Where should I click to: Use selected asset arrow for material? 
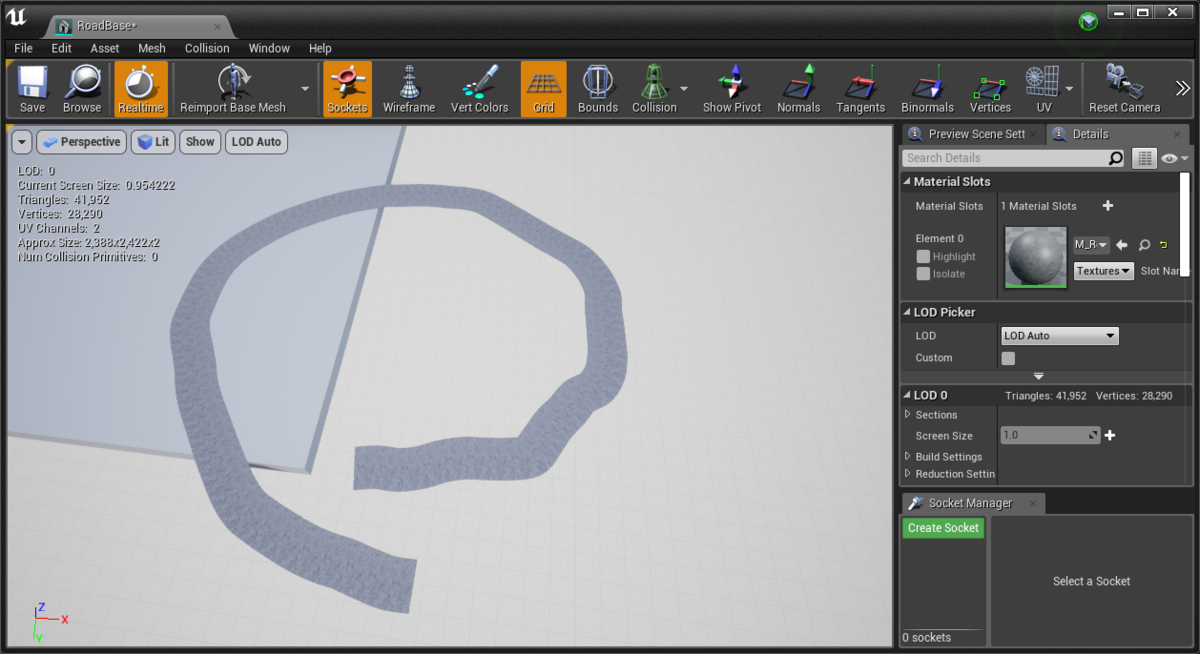coord(1122,245)
